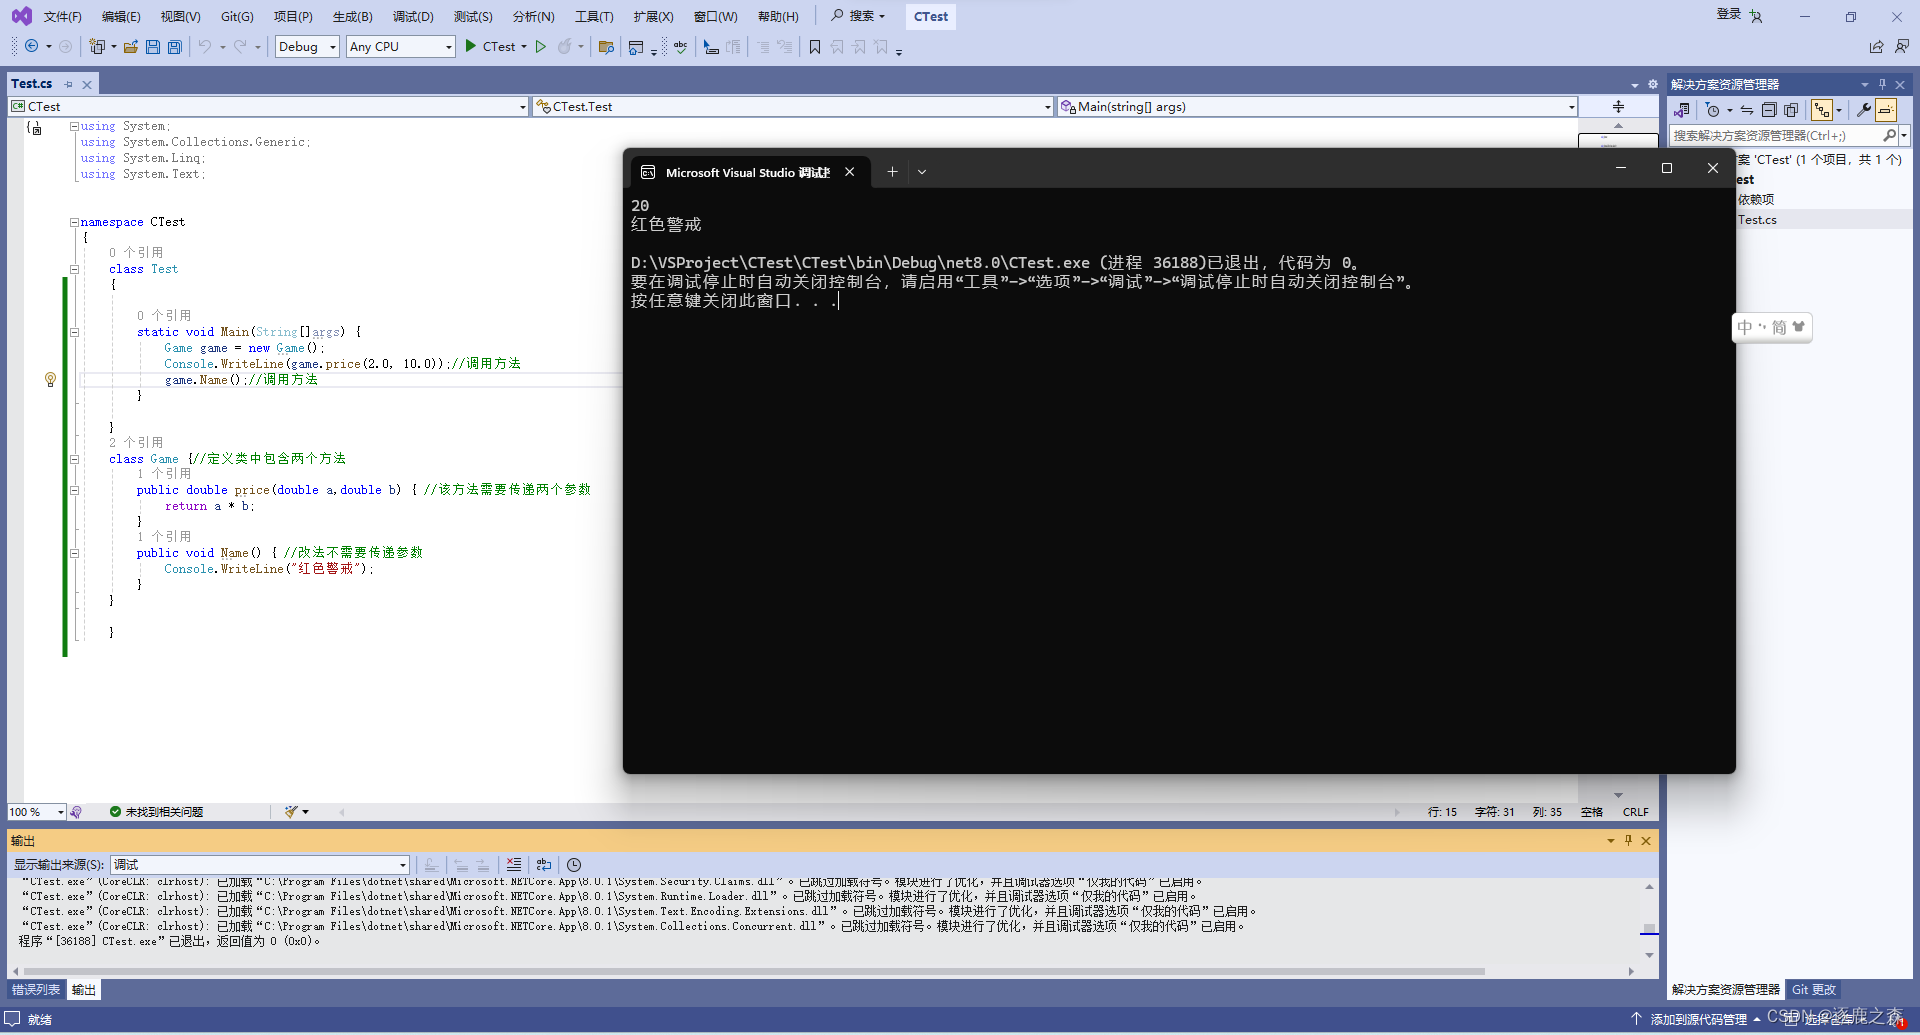This screenshot has height=1035, width=1920.
Task: Save Test.cs with the single disk icon
Action: coord(153,46)
